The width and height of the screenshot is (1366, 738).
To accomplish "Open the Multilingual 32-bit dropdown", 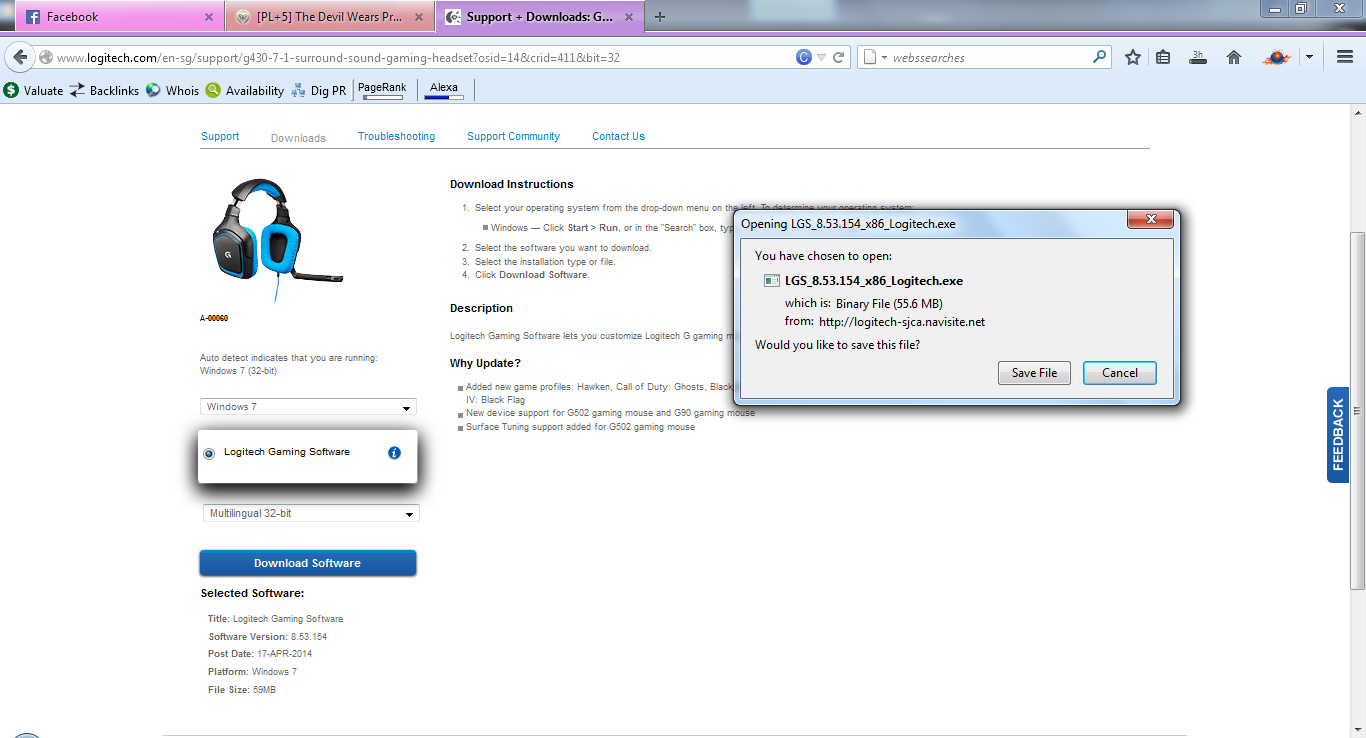I will click(311, 513).
